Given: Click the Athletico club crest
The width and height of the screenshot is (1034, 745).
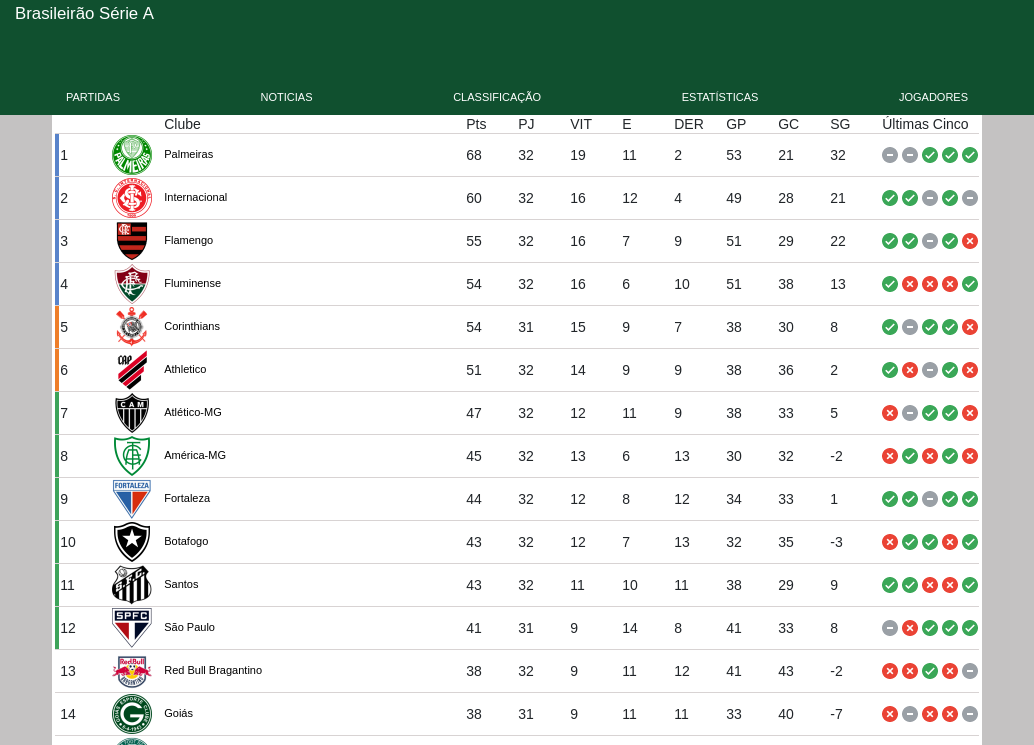Looking at the screenshot, I should pos(132,370).
